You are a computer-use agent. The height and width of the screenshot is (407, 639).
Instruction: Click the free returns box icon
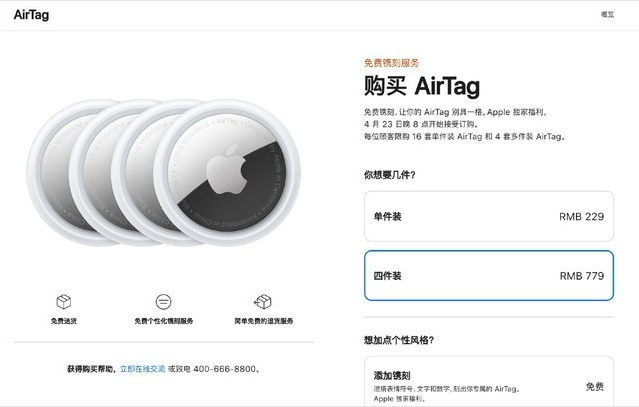(x=263, y=302)
